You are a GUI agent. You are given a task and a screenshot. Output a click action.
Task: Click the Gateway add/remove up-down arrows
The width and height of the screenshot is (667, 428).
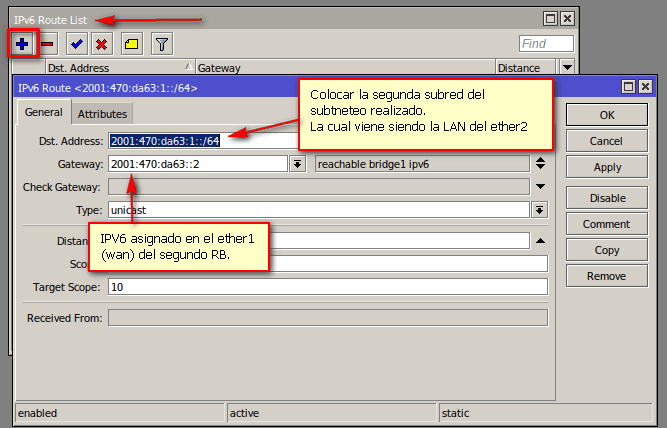(x=540, y=164)
